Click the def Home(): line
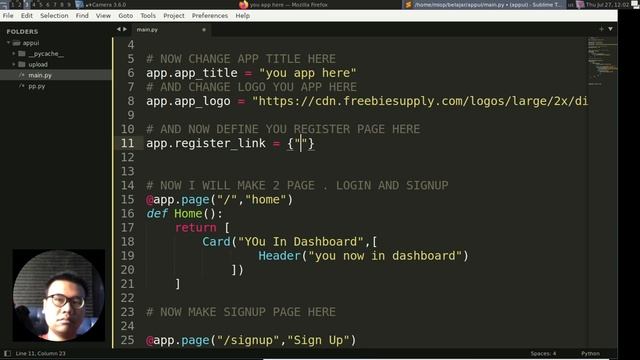Image resolution: width=640 pixels, height=360 pixels. point(184,214)
